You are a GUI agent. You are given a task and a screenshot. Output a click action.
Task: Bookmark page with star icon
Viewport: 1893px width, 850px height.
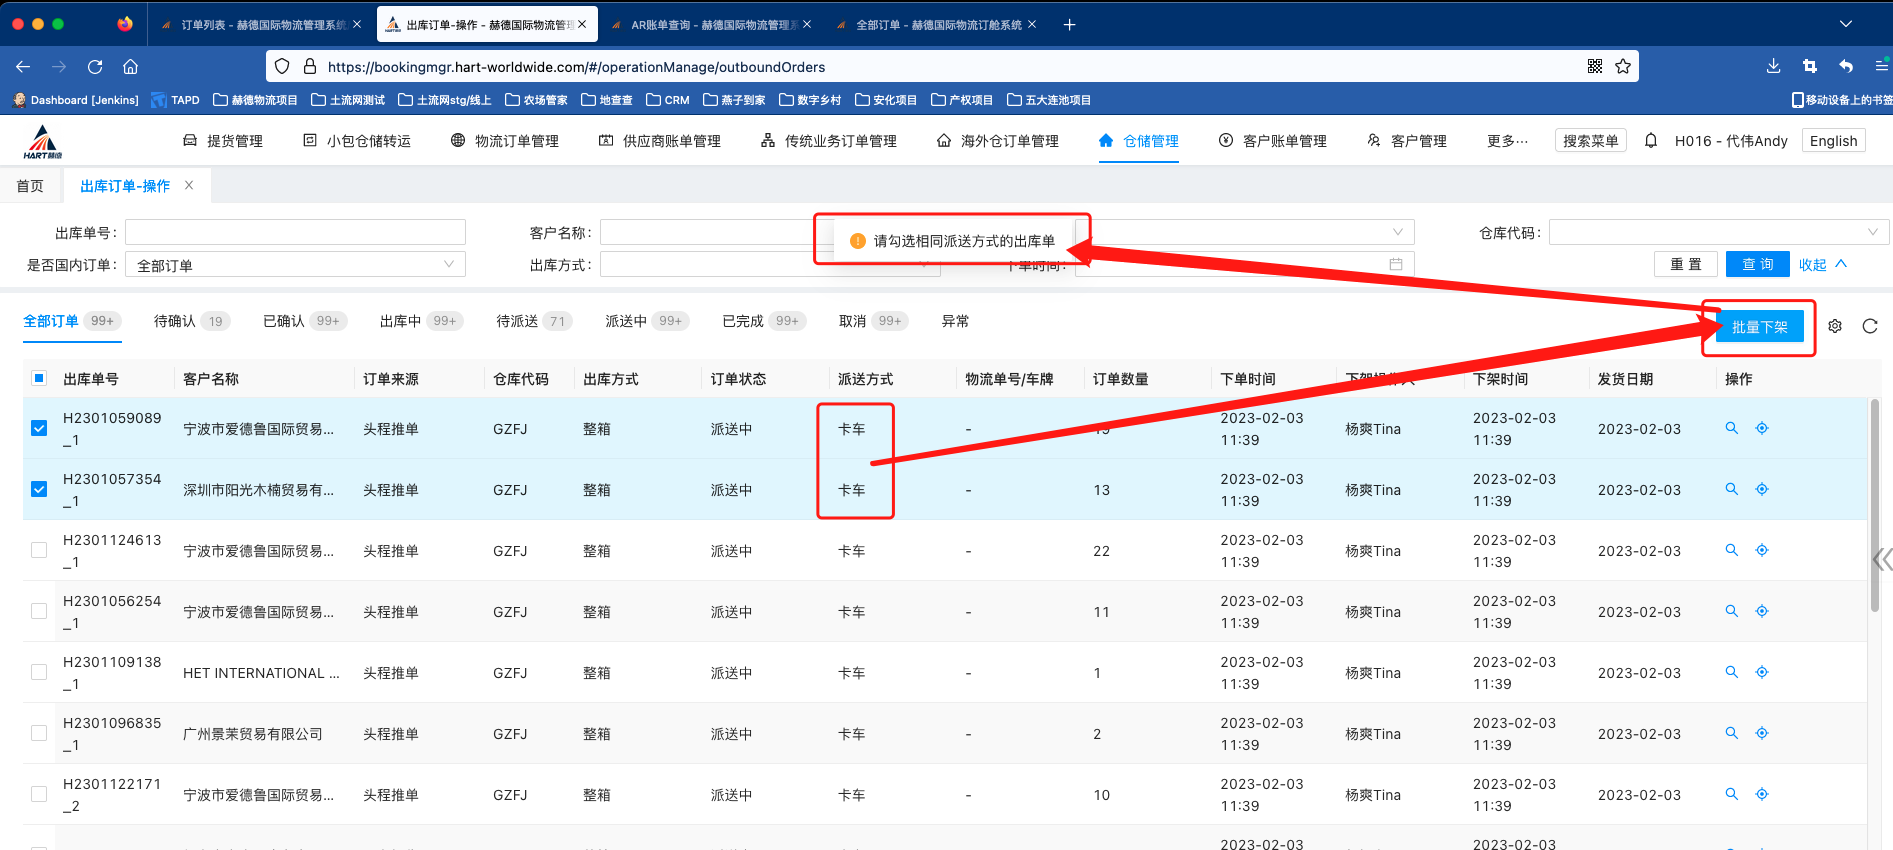click(x=1623, y=66)
